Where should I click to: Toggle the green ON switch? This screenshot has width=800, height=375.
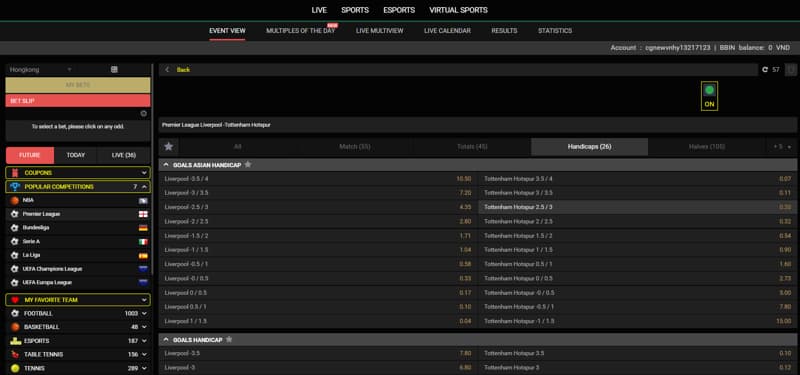pos(709,96)
